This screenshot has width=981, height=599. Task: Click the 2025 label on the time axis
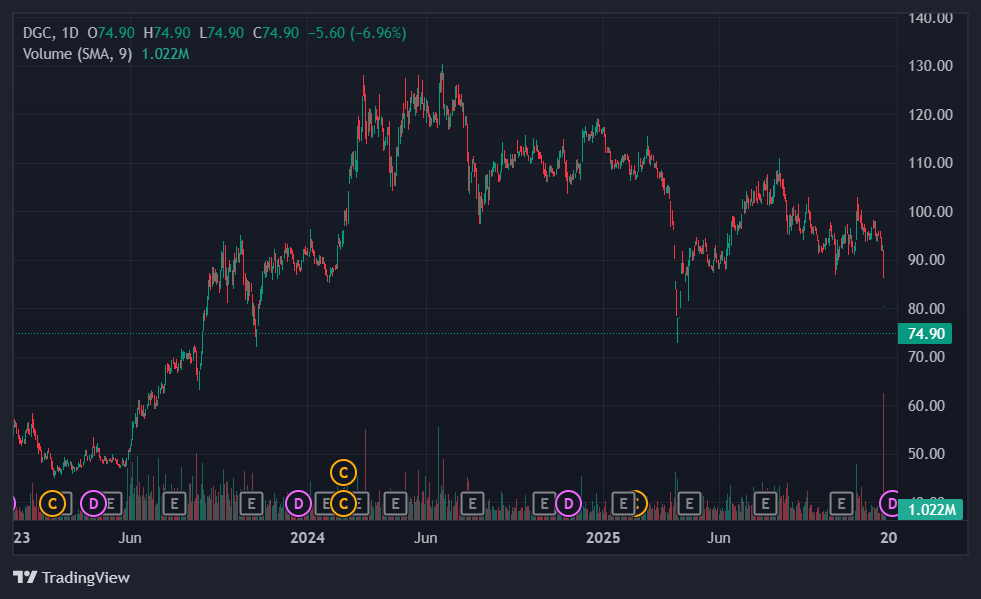coord(604,538)
